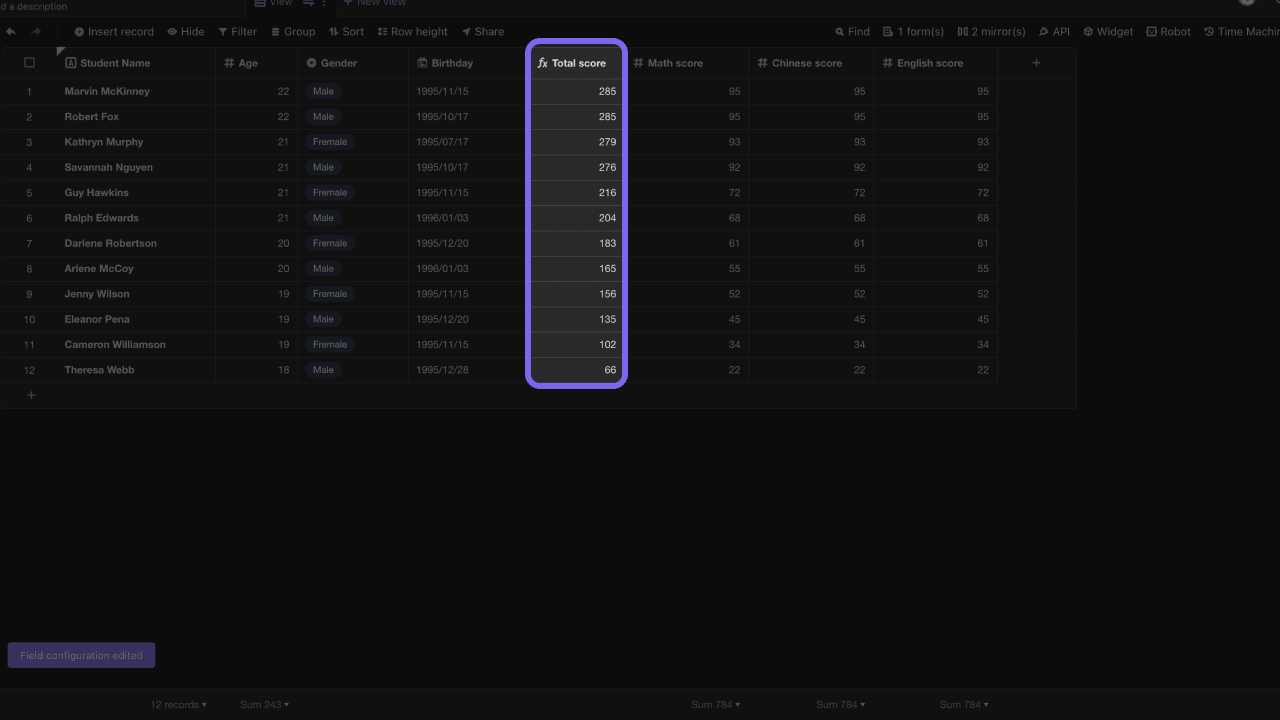This screenshot has height=720, width=1280.
Task: Select the Eleanor Pena name cell
Action: (x=136, y=319)
